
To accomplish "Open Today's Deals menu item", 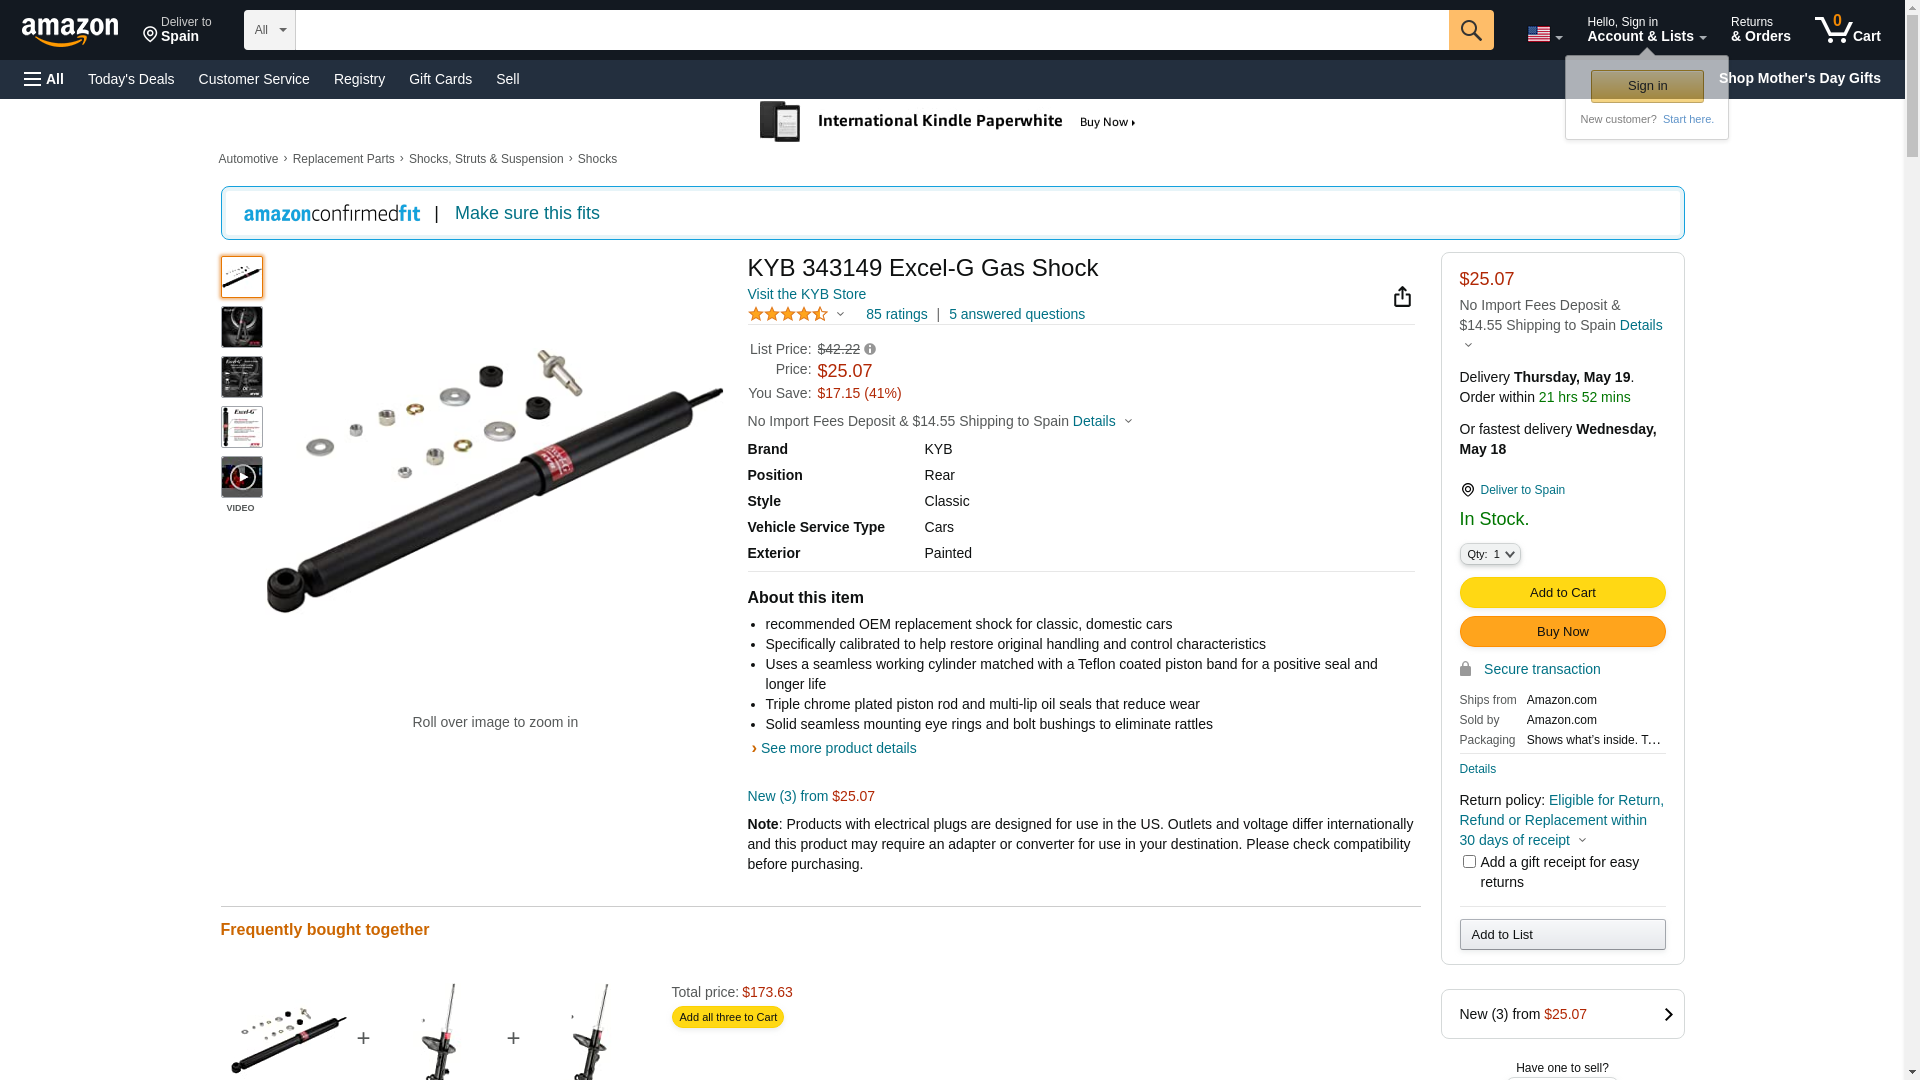I will [131, 79].
